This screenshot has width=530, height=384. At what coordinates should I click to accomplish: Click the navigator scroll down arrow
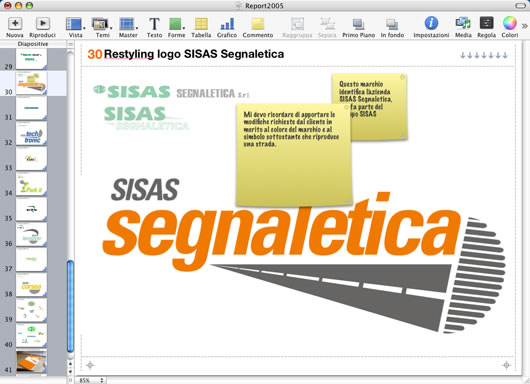point(70,371)
